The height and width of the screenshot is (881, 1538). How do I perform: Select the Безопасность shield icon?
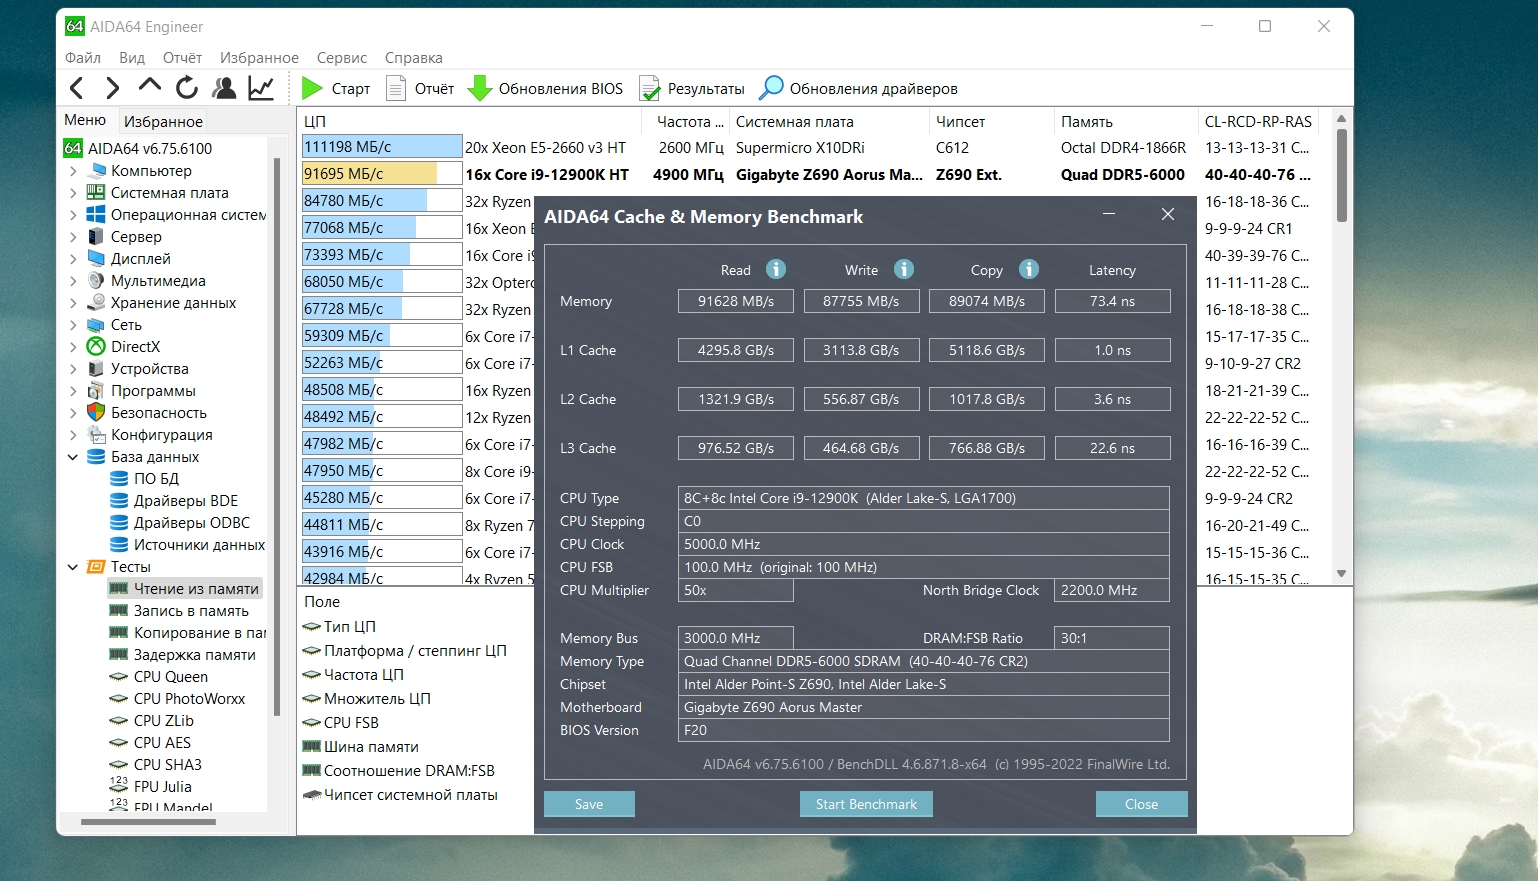tap(96, 412)
